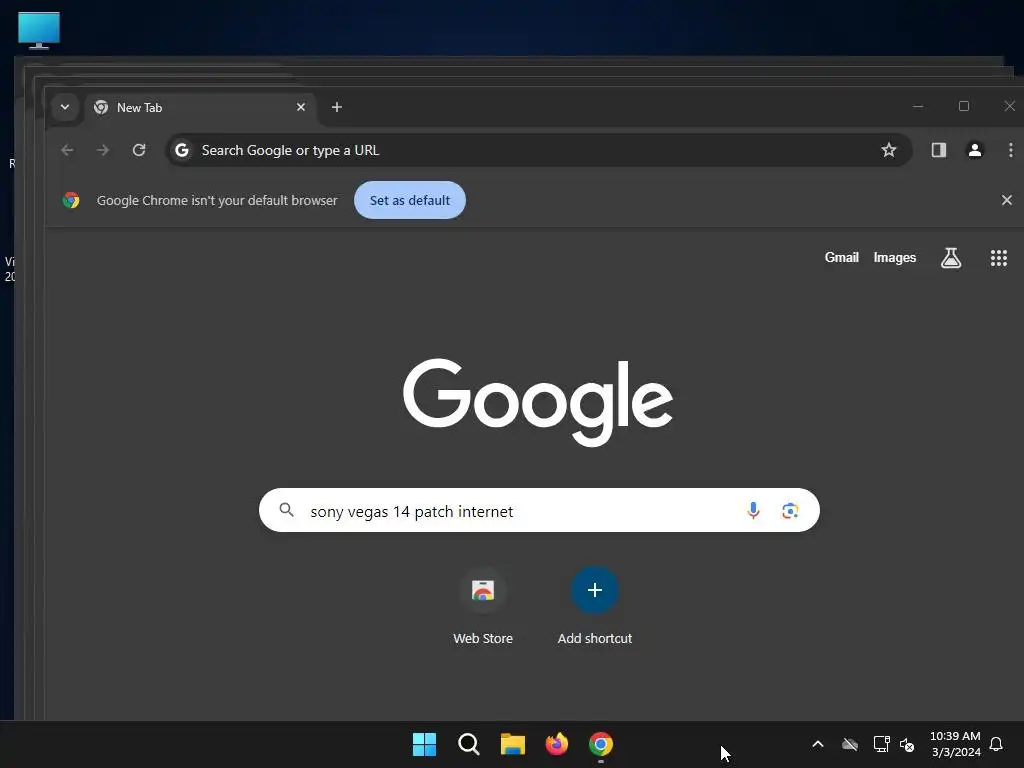The width and height of the screenshot is (1024, 768).
Task: Search by image with Google Lens icon
Action: click(790, 511)
